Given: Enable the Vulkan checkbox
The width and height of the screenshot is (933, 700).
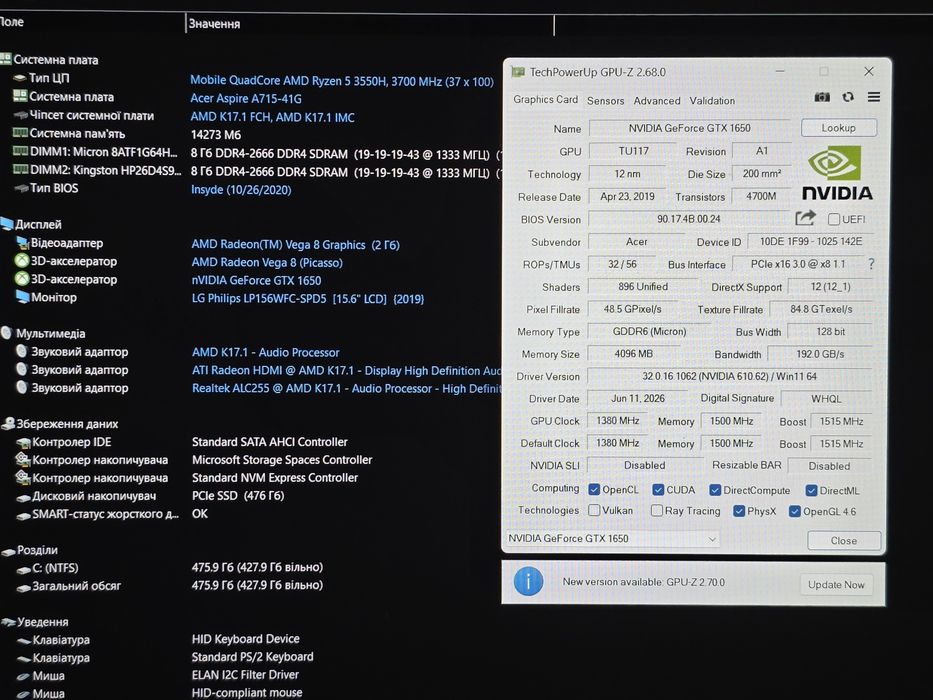Looking at the screenshot, I should (594, 510).
